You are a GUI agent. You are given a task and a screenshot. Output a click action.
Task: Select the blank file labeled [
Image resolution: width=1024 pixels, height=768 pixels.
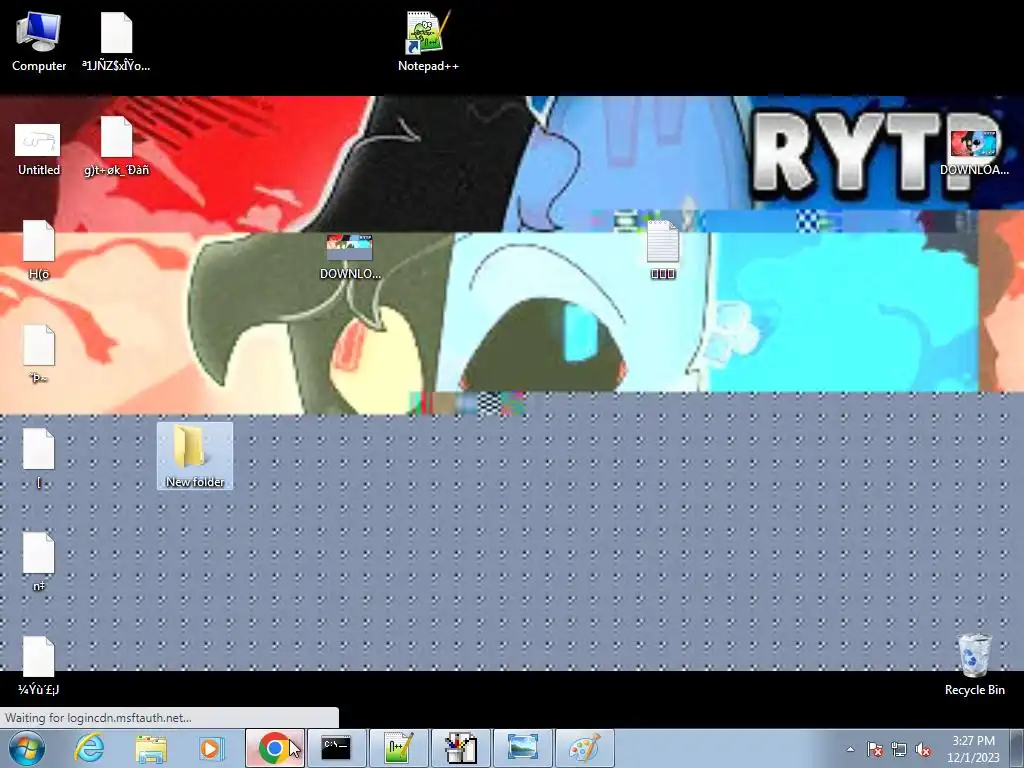point(39,458)
